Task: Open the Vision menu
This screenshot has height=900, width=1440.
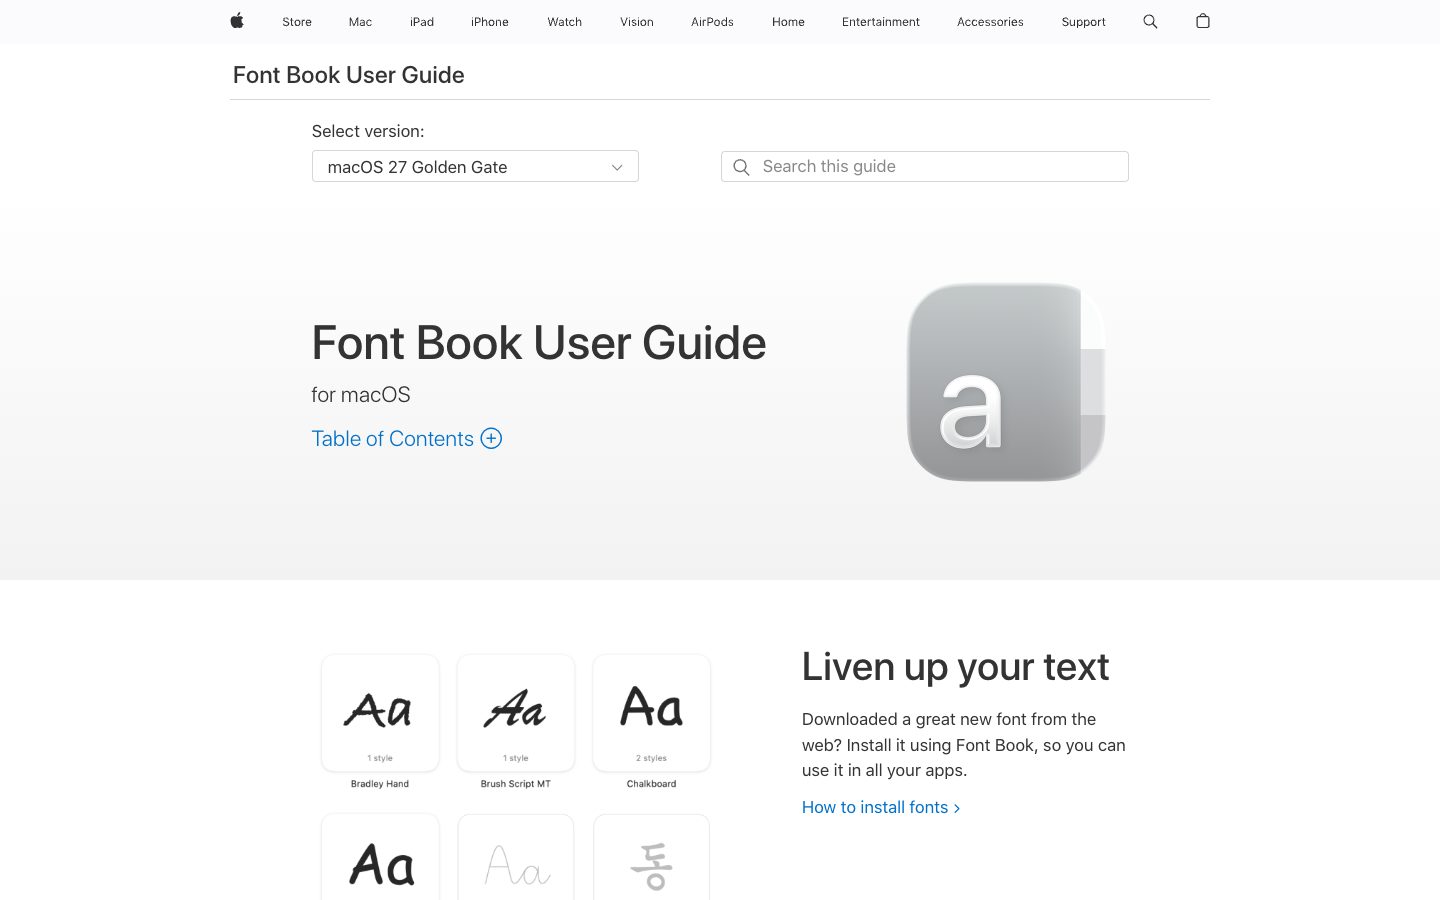Action: 637,21
